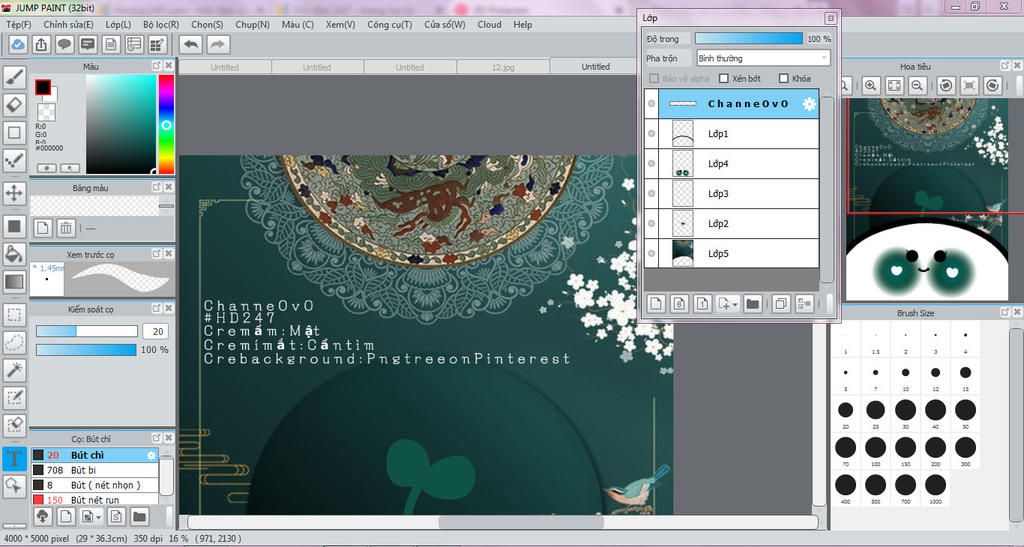Undock the Kiểm soát cọ panel
The height and width of the screenshot is (547, 1024).
(157, 309)
